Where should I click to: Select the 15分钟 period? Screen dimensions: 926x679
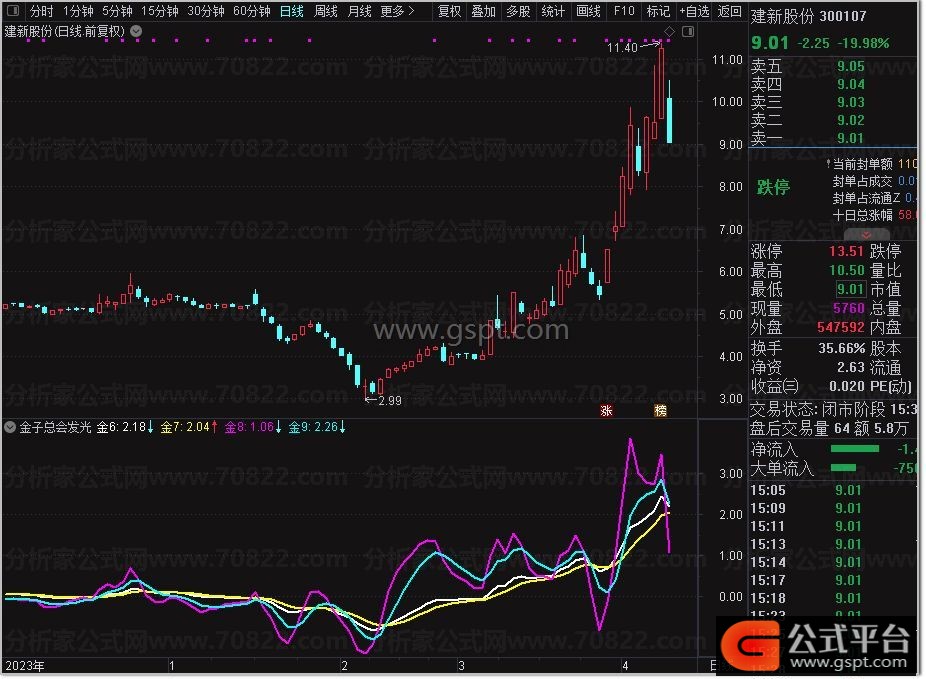(159, 11)
